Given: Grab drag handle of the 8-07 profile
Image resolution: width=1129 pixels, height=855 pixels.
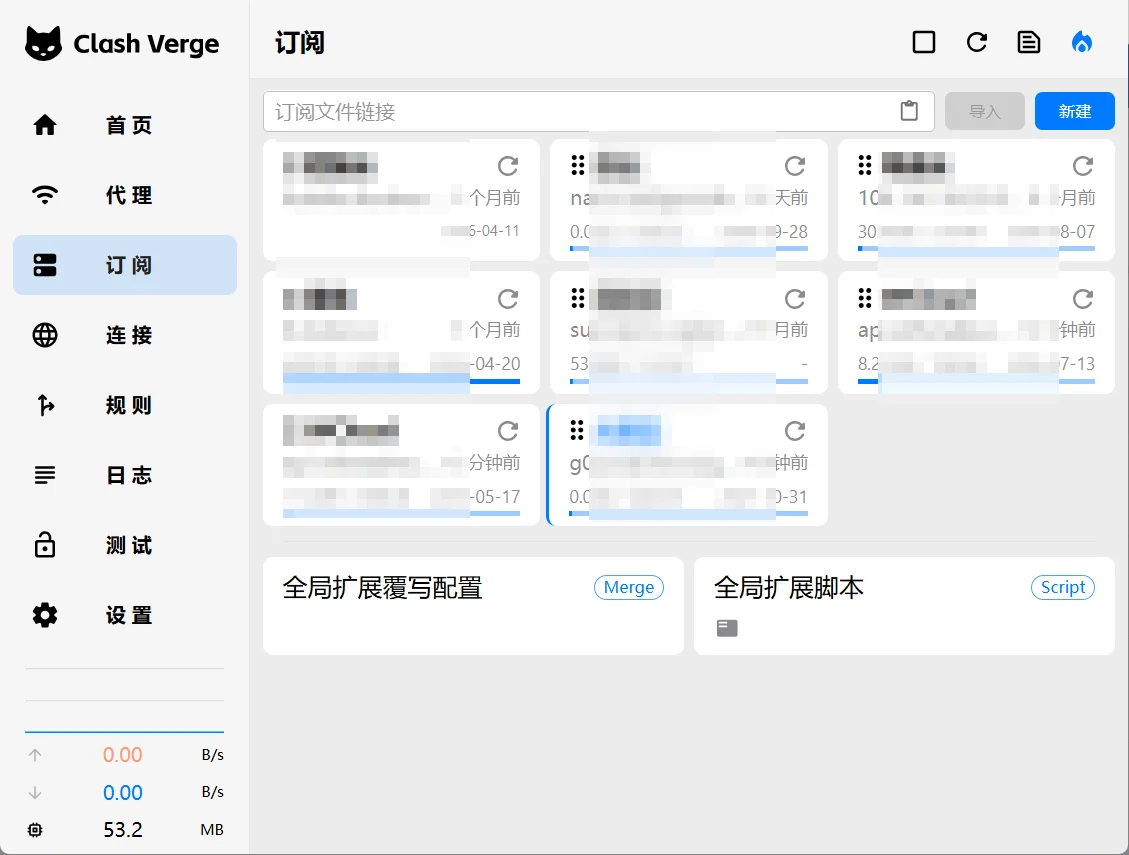Looking at the screenshot, I should (x=865, y=166).
